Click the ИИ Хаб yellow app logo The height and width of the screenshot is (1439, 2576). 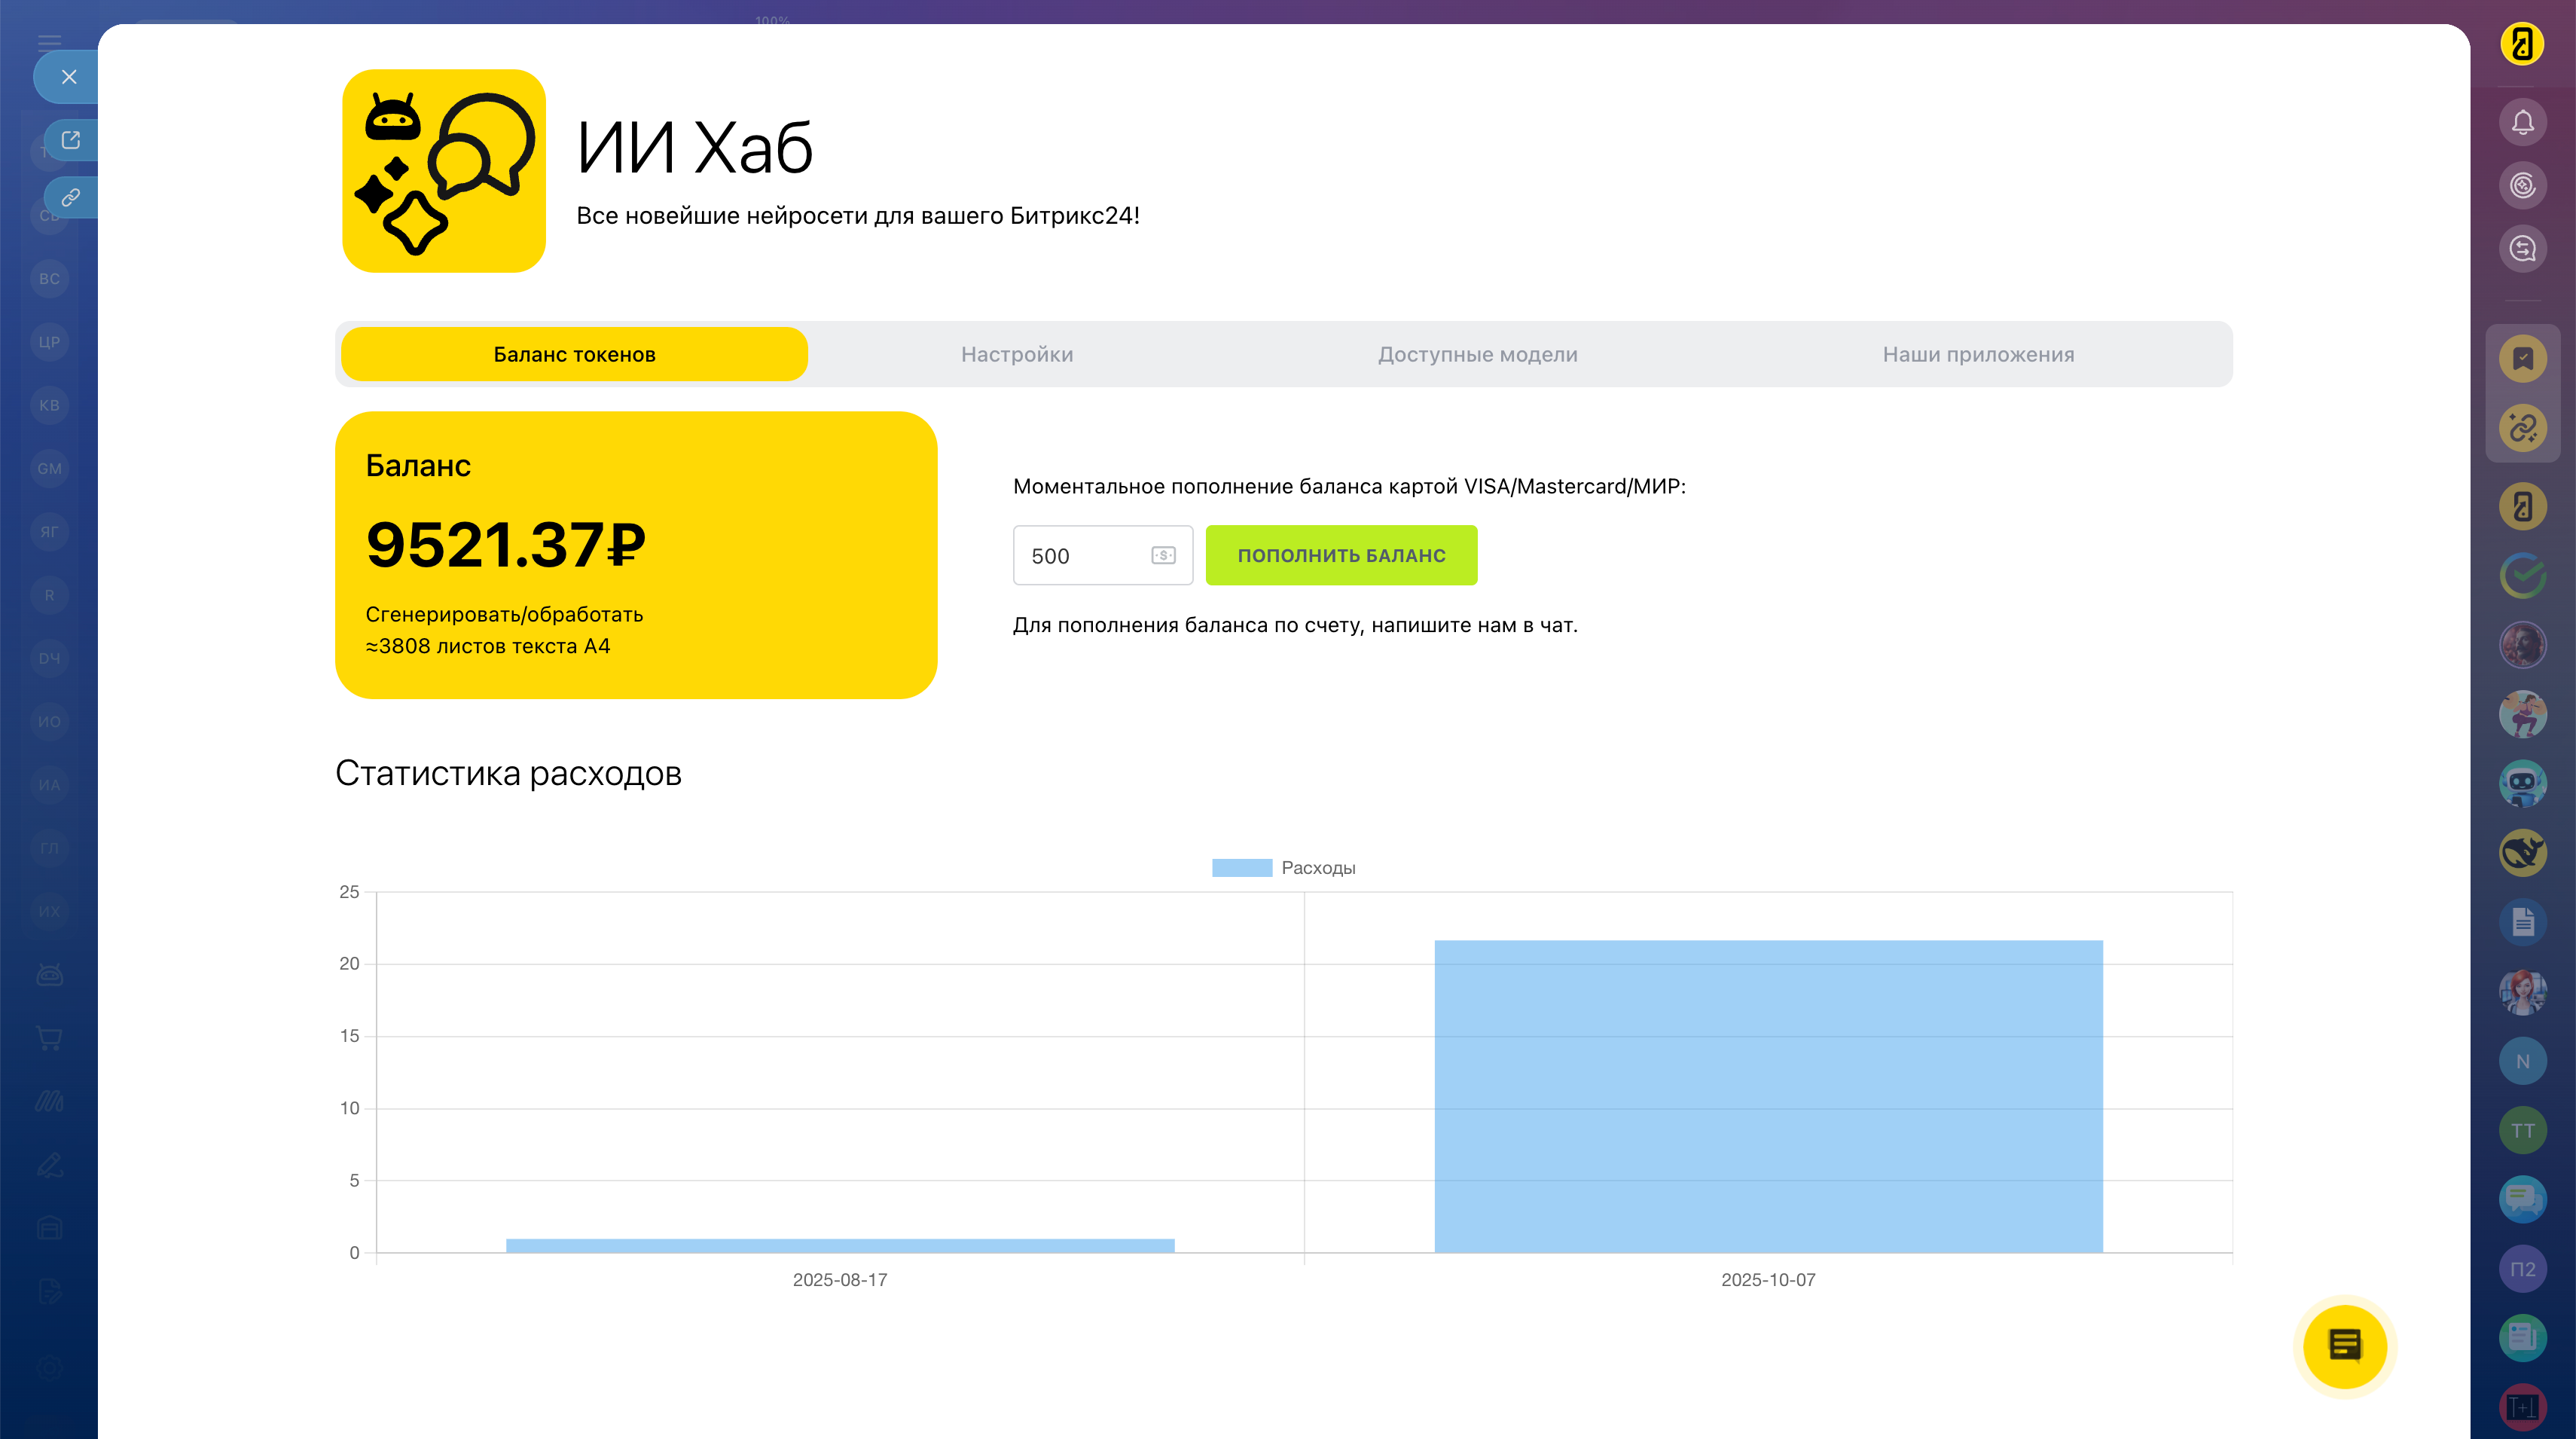pyautogui.click(x=443, y=171)
